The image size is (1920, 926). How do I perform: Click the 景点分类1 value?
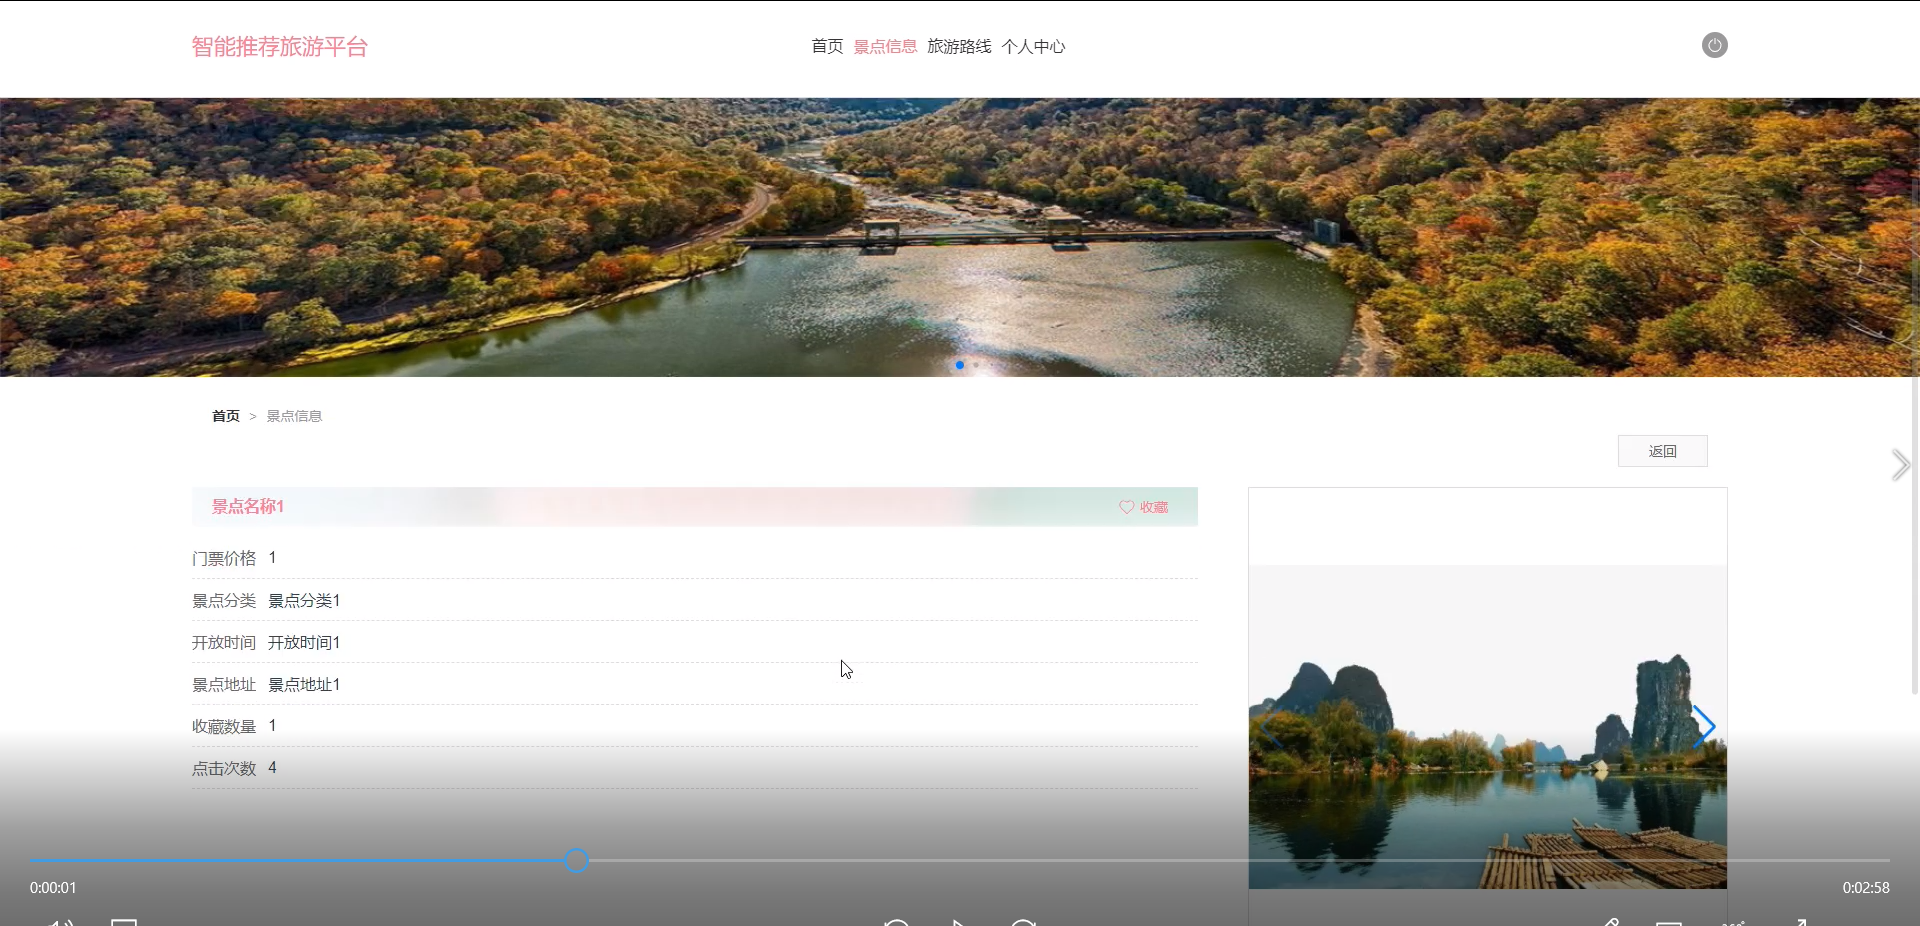[x=304, y=600]
